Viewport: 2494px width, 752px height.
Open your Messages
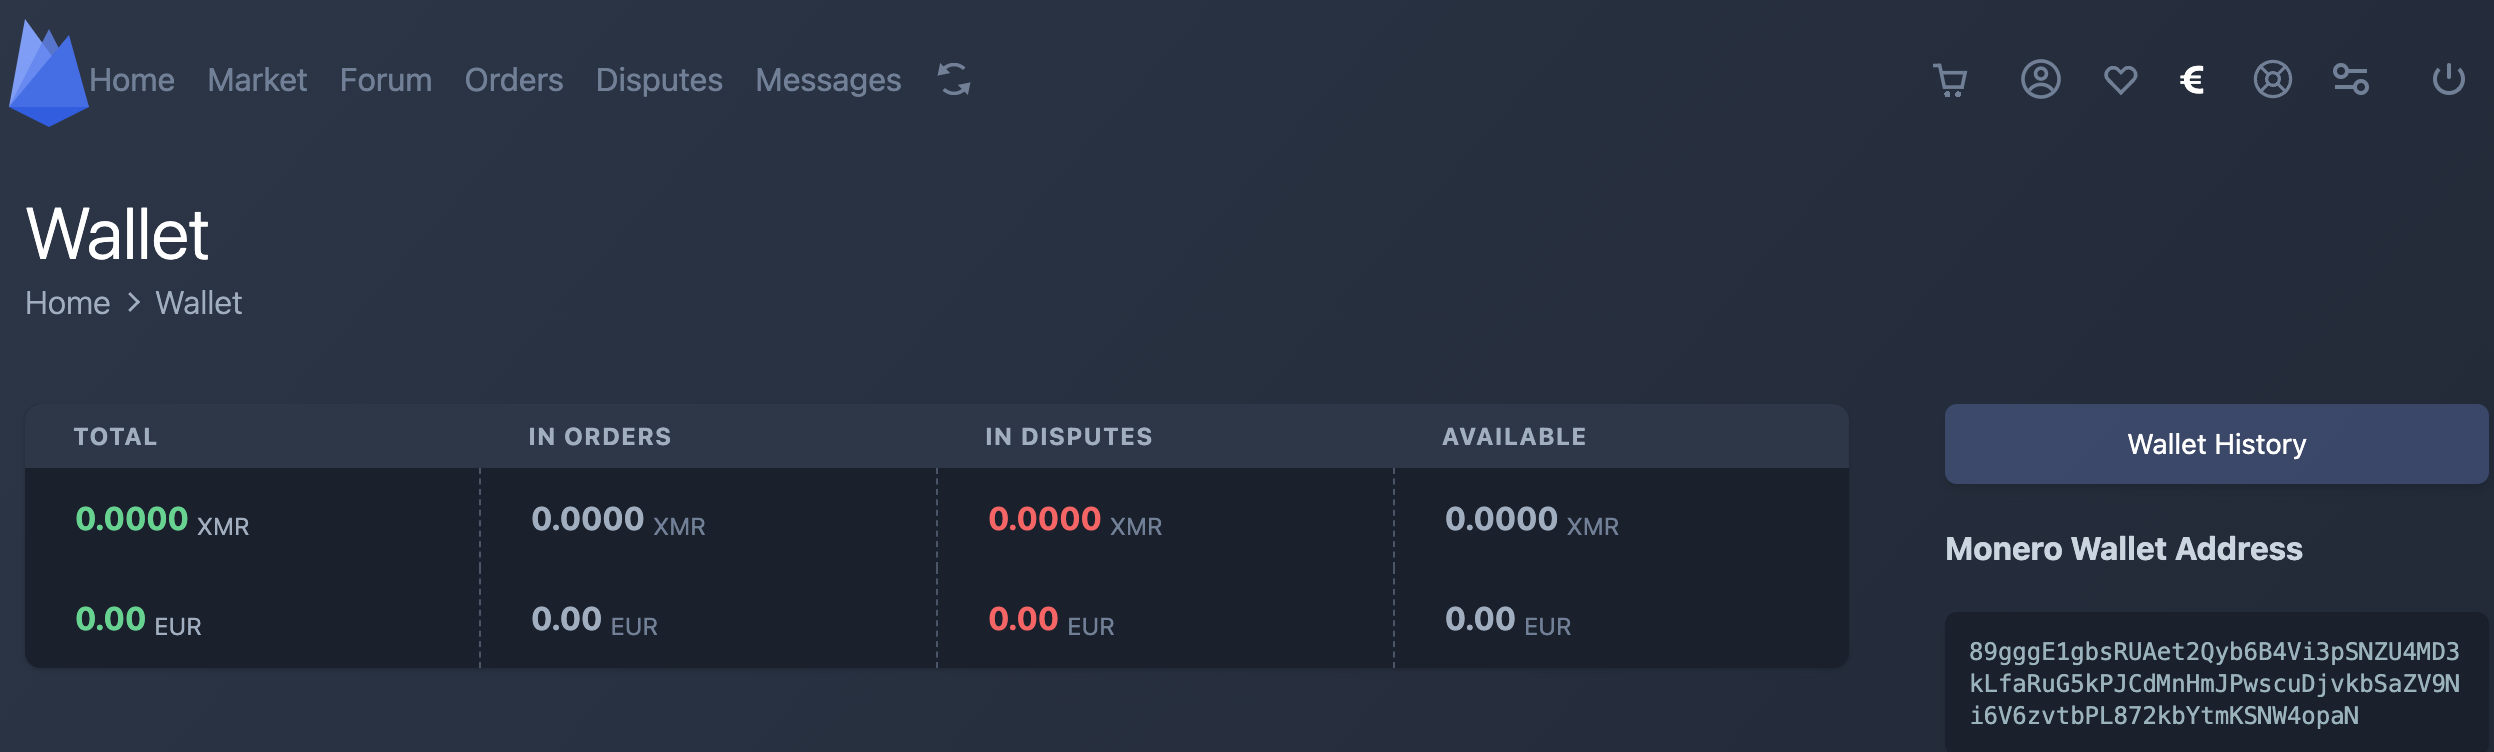pyautogui.click(x=828, y=80)
